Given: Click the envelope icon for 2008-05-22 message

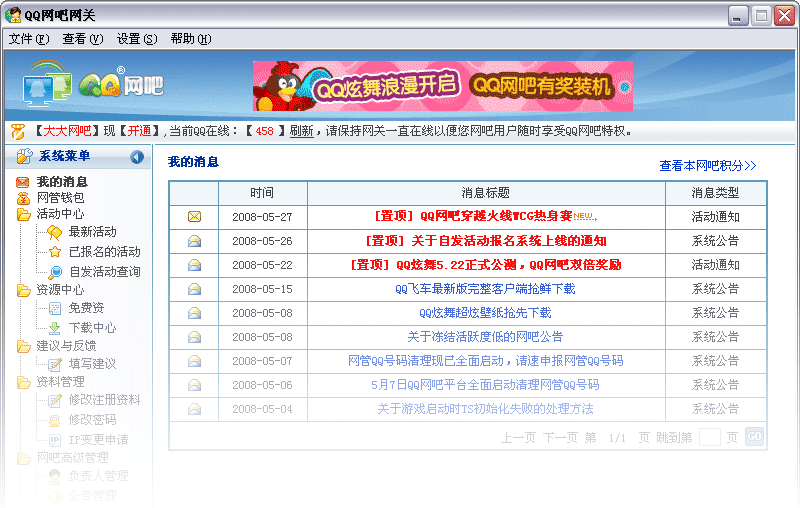Looking at the screenshot, I should pyautogui.click(x=194, y=265).
